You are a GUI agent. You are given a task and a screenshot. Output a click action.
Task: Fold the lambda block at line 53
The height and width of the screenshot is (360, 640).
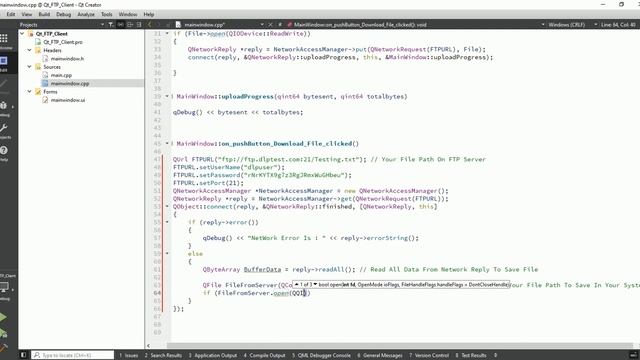coord(167,207)
